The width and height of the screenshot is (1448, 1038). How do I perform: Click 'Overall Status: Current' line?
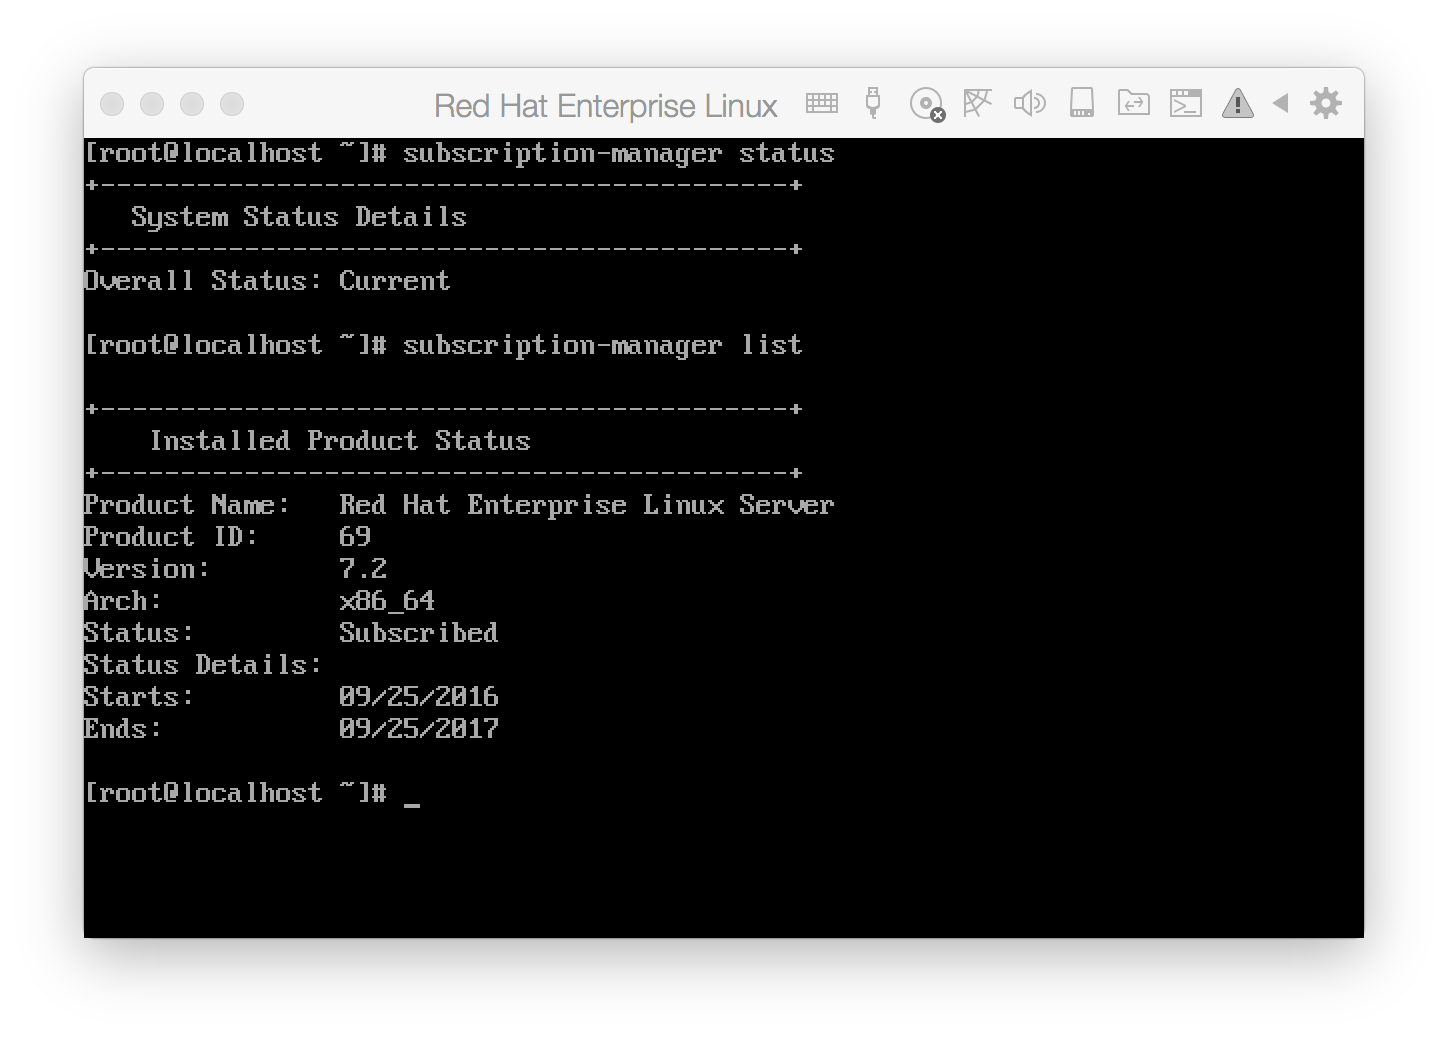click(267, 281)
